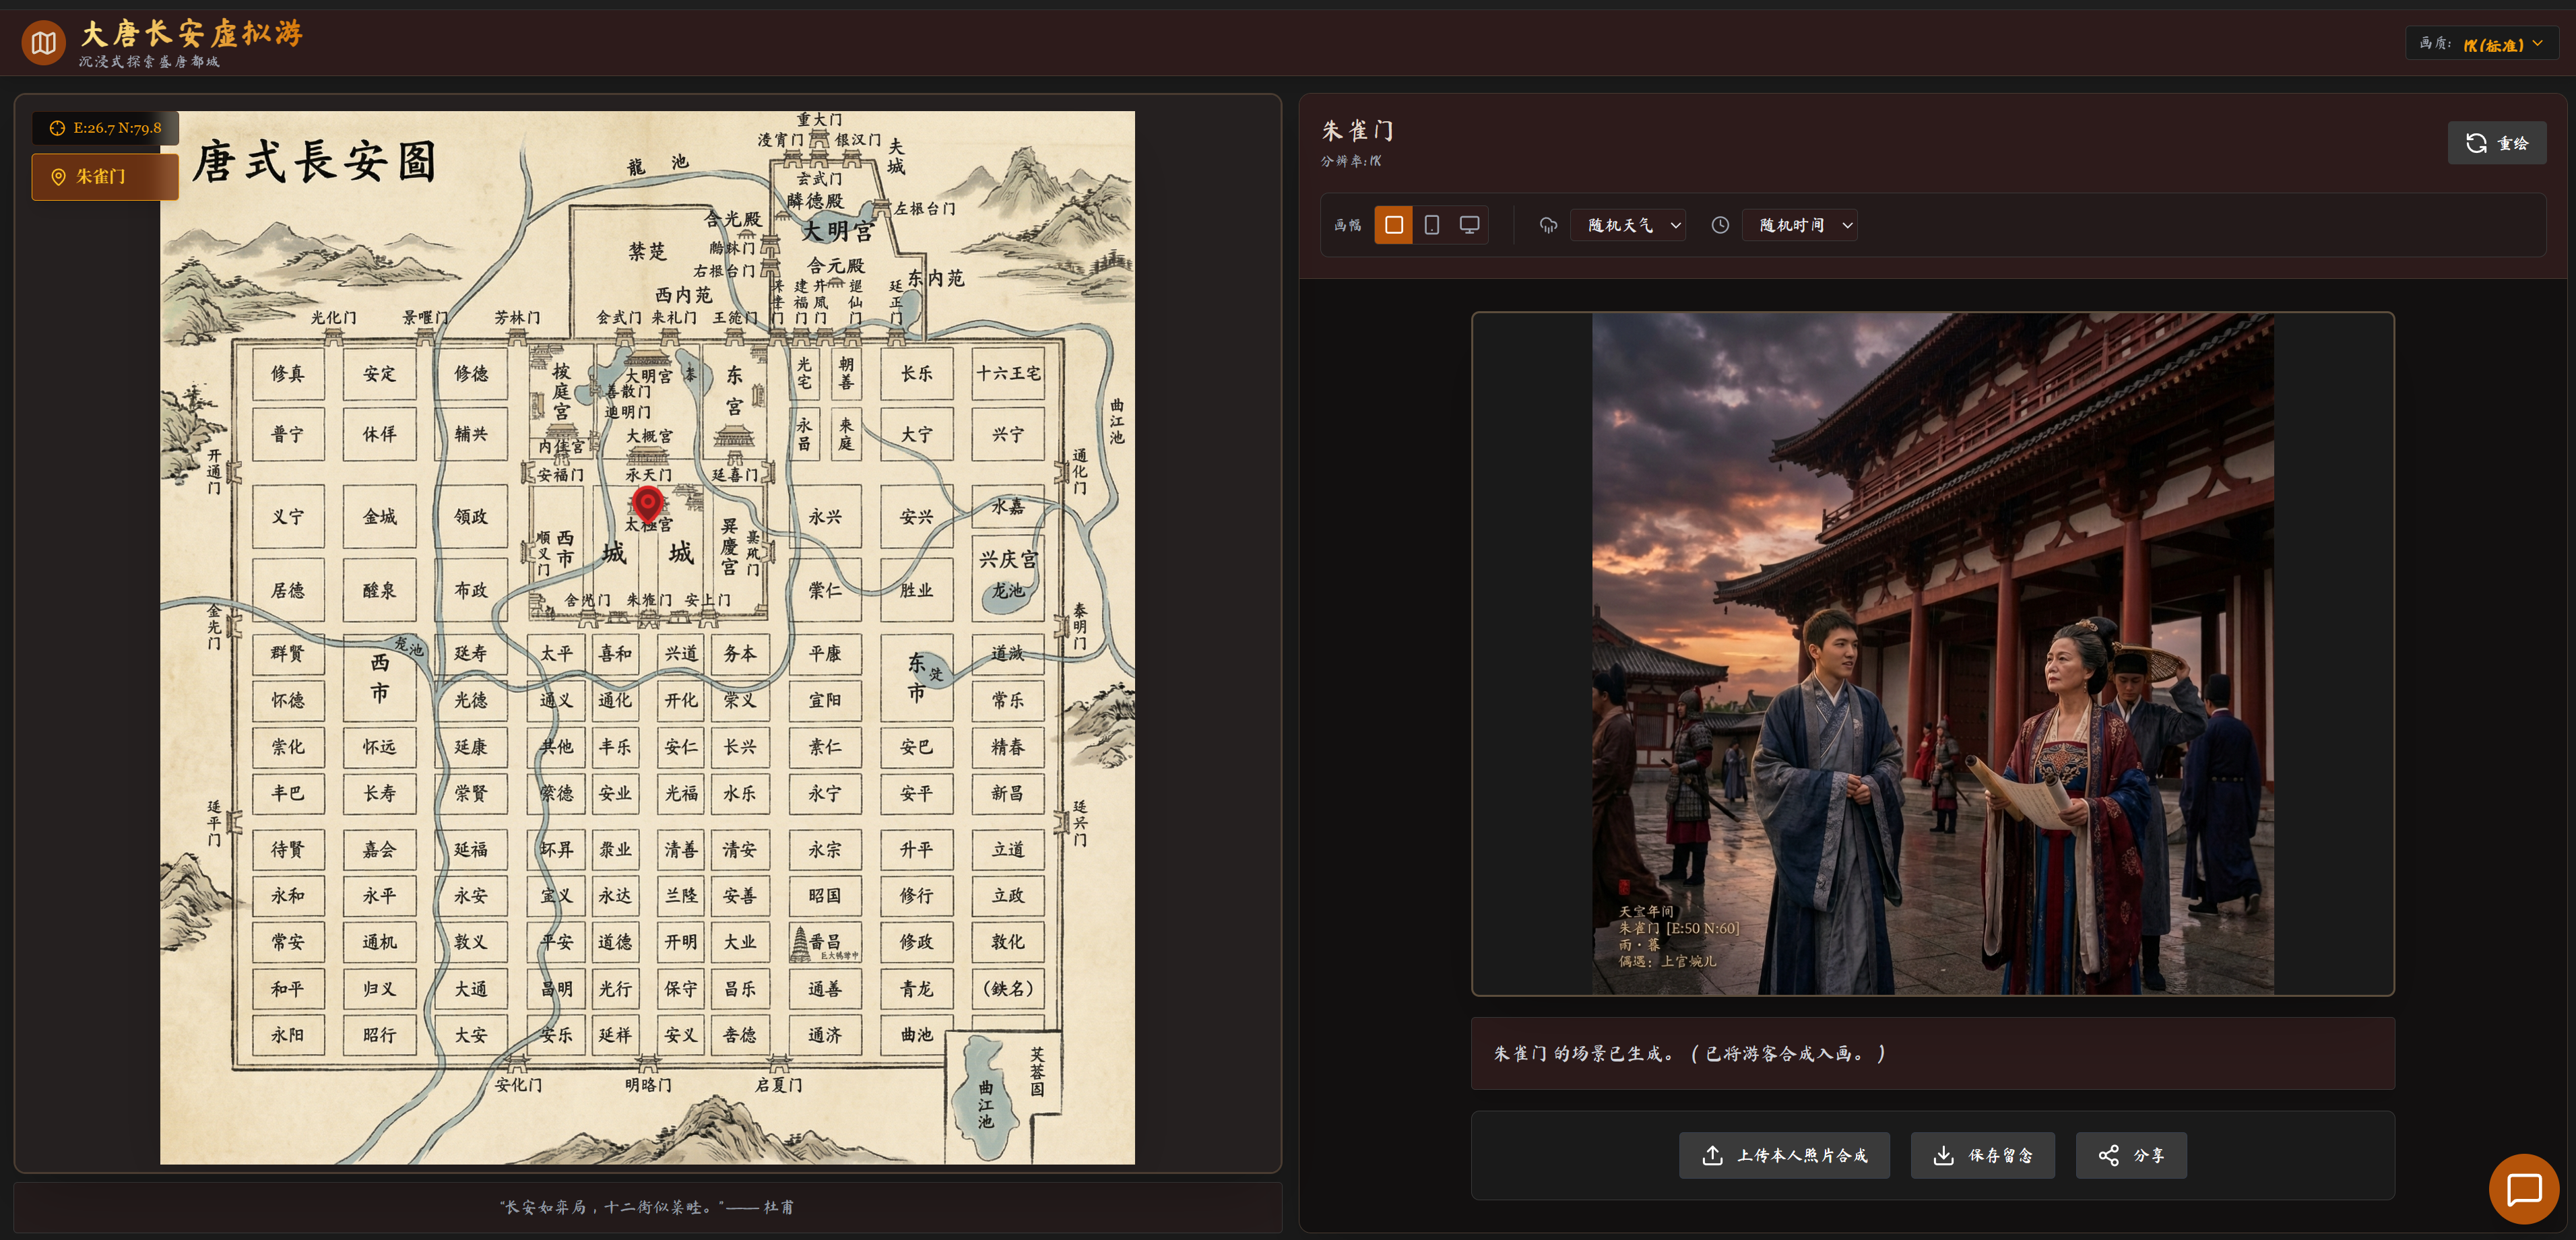Click the map logo icon in header
This screenshot has height=1240, width=2576.
coord(43,43)
